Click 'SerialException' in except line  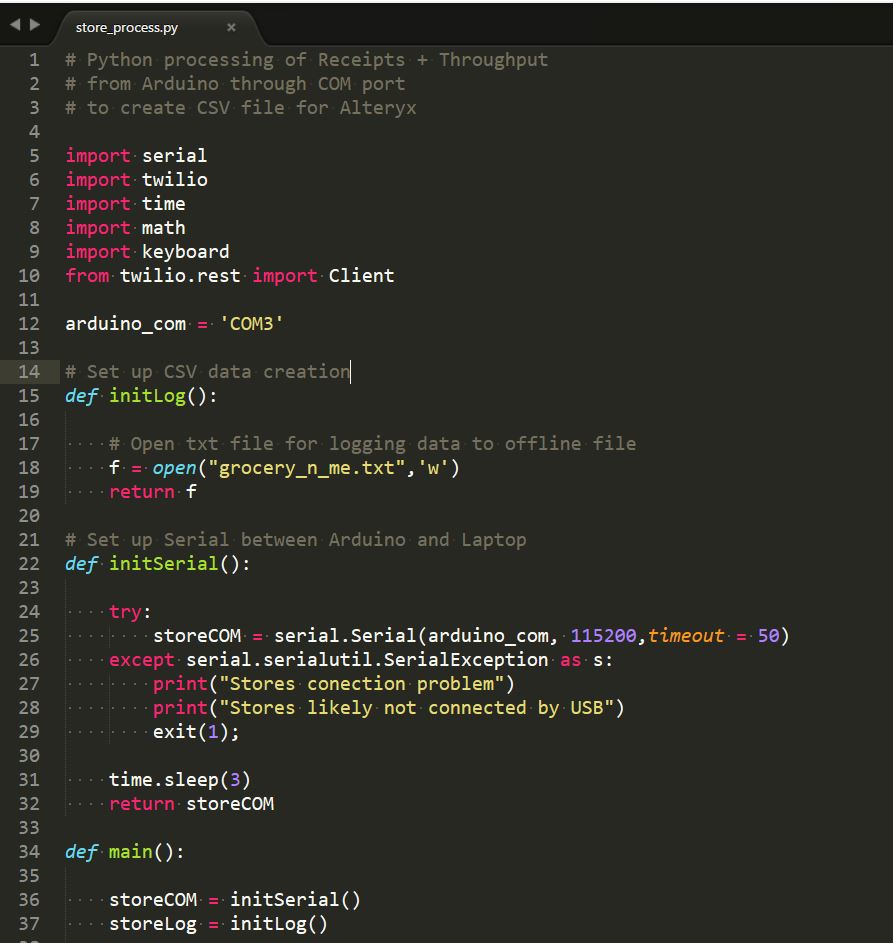(466, 660)
